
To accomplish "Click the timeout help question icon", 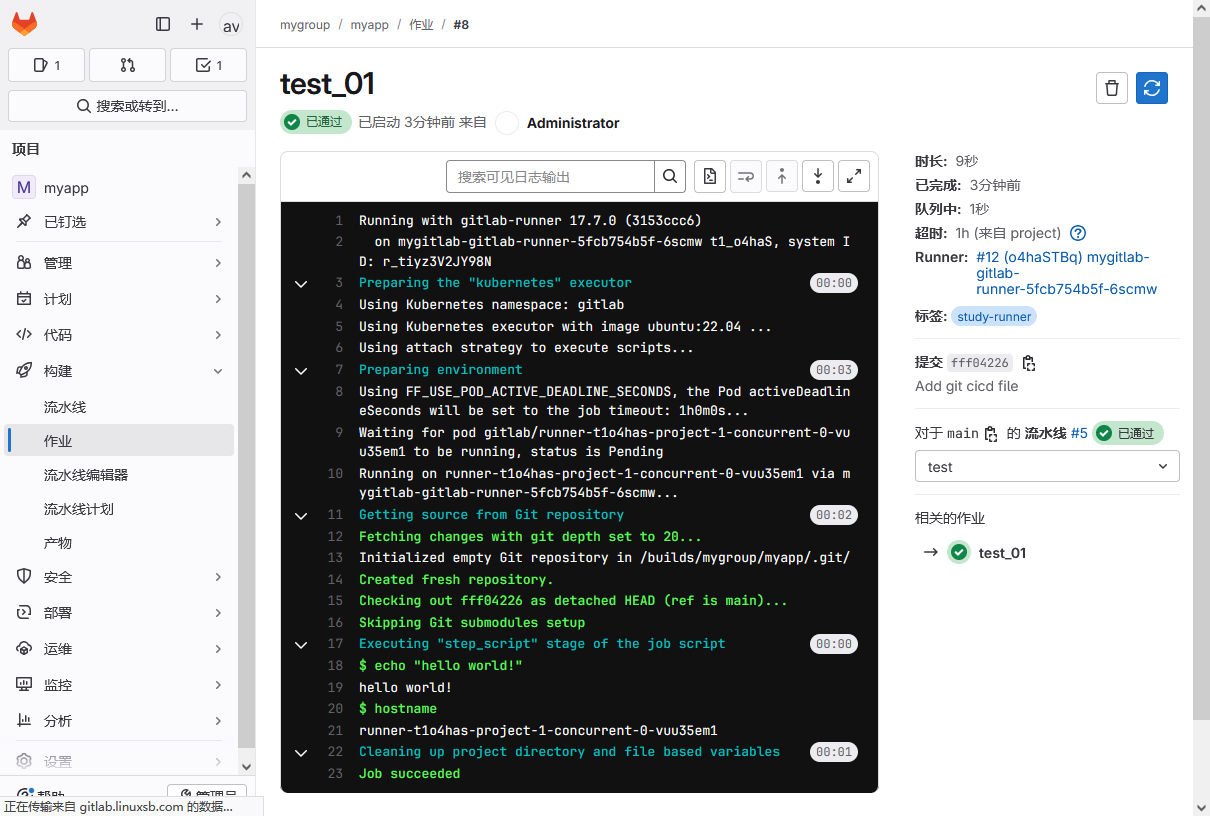I will pos(1078,233).
